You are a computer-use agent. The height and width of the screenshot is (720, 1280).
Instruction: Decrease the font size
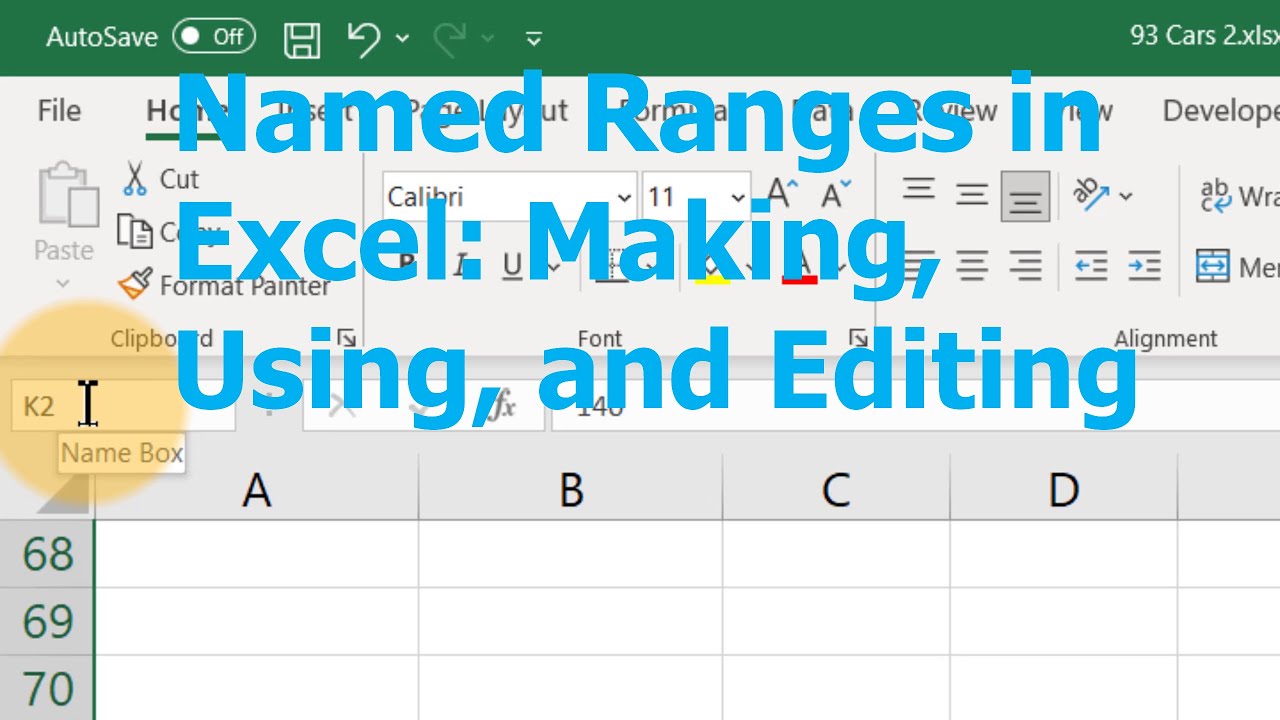(835, 193)
